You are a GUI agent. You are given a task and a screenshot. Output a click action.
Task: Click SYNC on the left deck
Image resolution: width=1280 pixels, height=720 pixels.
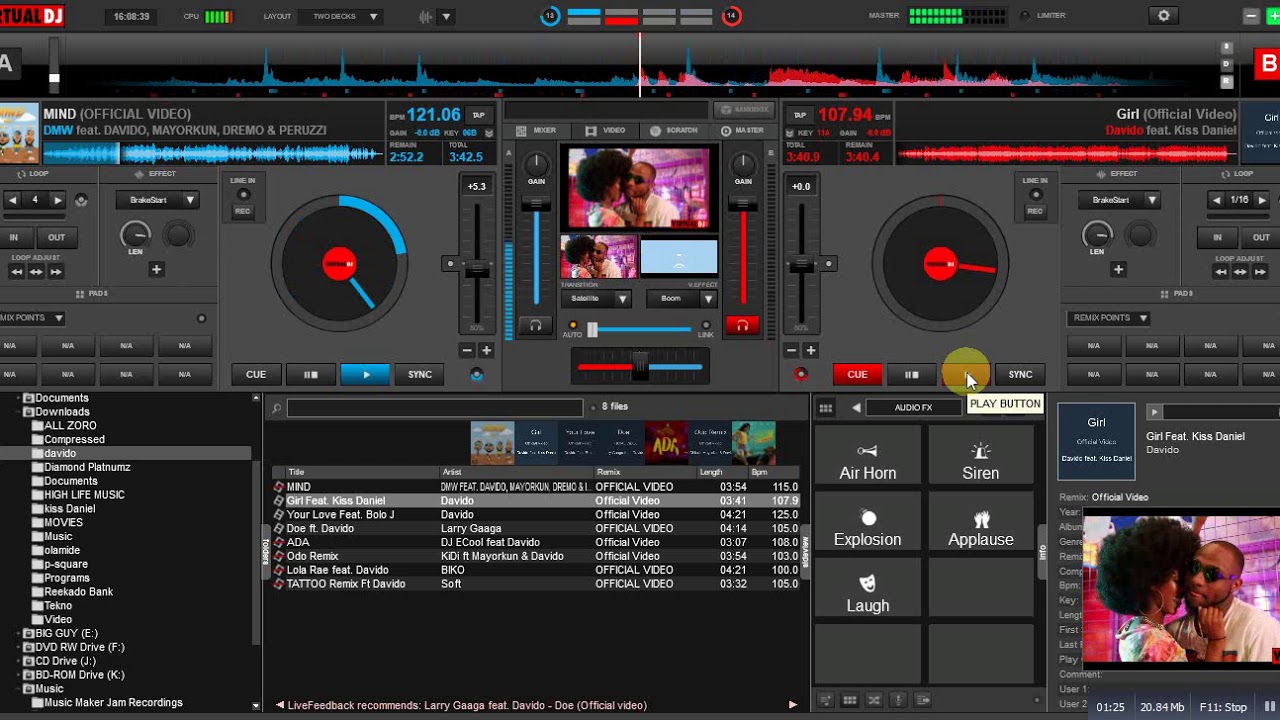pos(420,375)
